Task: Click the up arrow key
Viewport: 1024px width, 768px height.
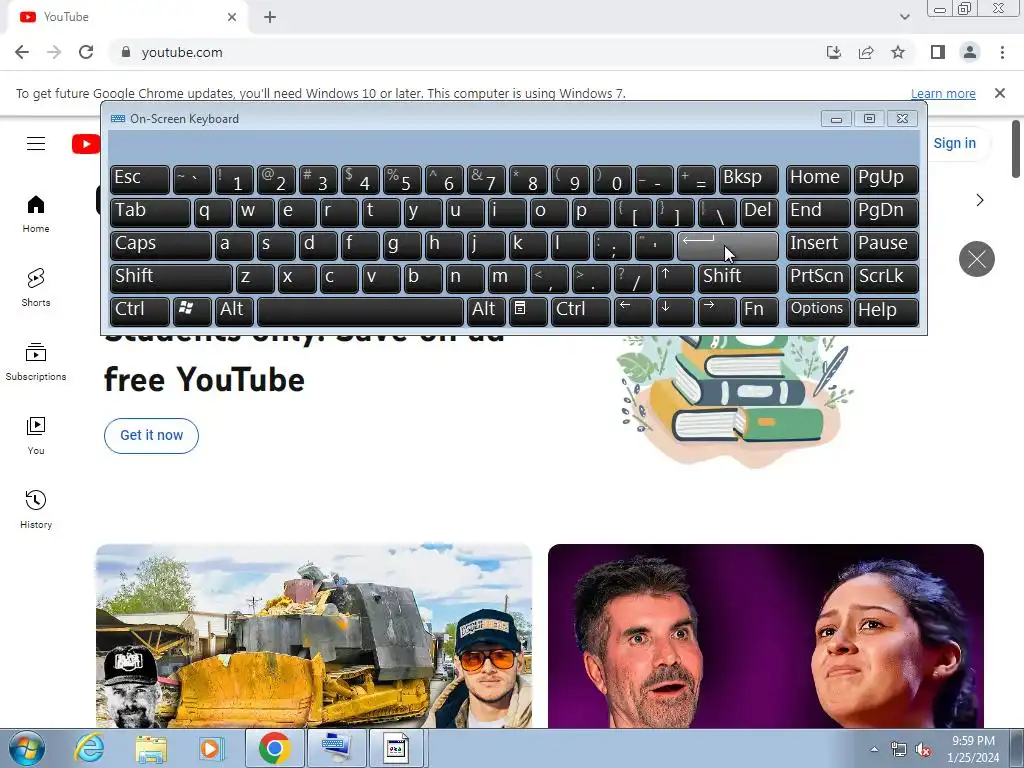Action: click(675, 278)
